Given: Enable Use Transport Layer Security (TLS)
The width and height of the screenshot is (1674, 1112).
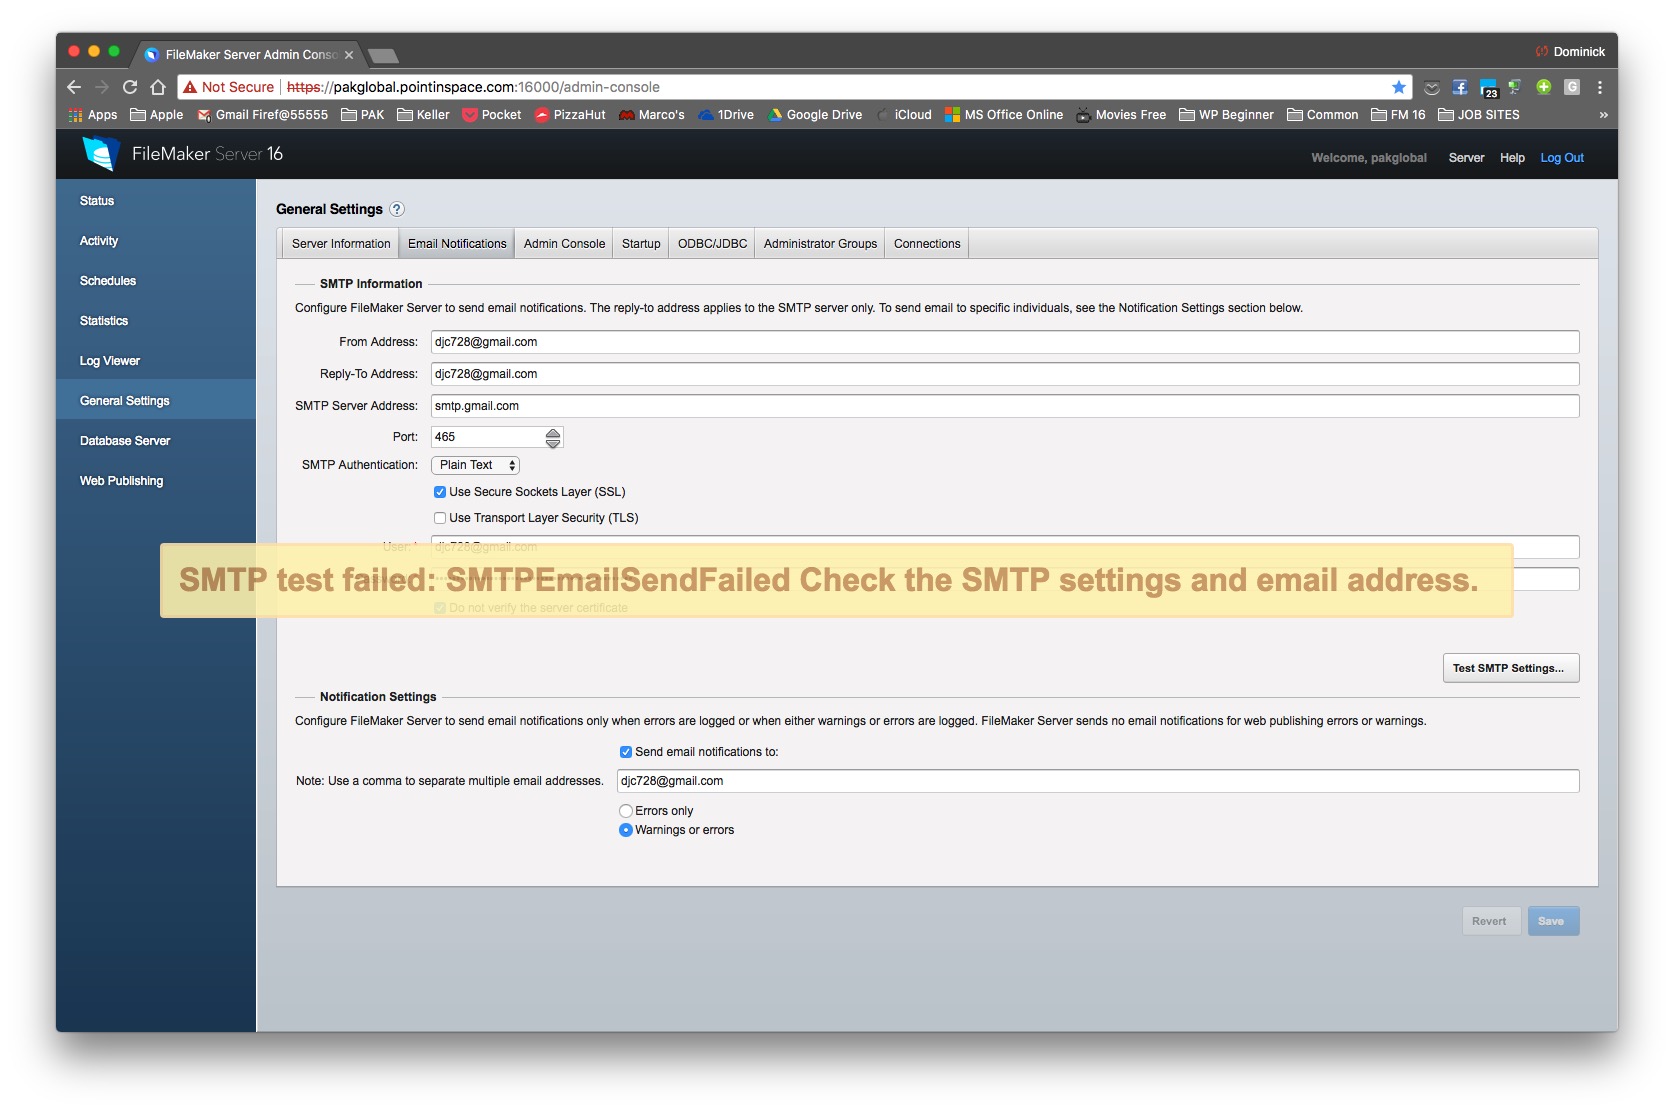Looking at the screenshot, I should 440,518.
